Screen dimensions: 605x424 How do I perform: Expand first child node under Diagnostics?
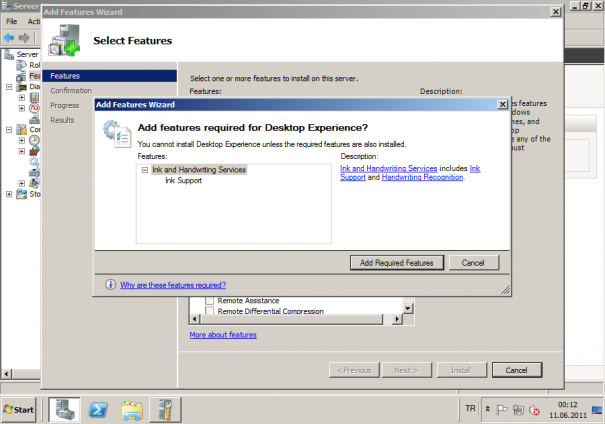point(22,97)
